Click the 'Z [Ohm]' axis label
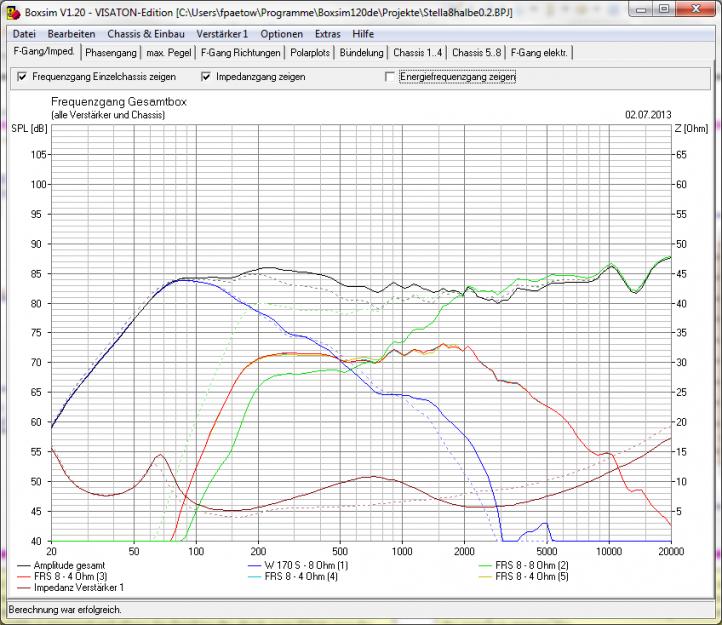722x625 pixels. point(691,129)
